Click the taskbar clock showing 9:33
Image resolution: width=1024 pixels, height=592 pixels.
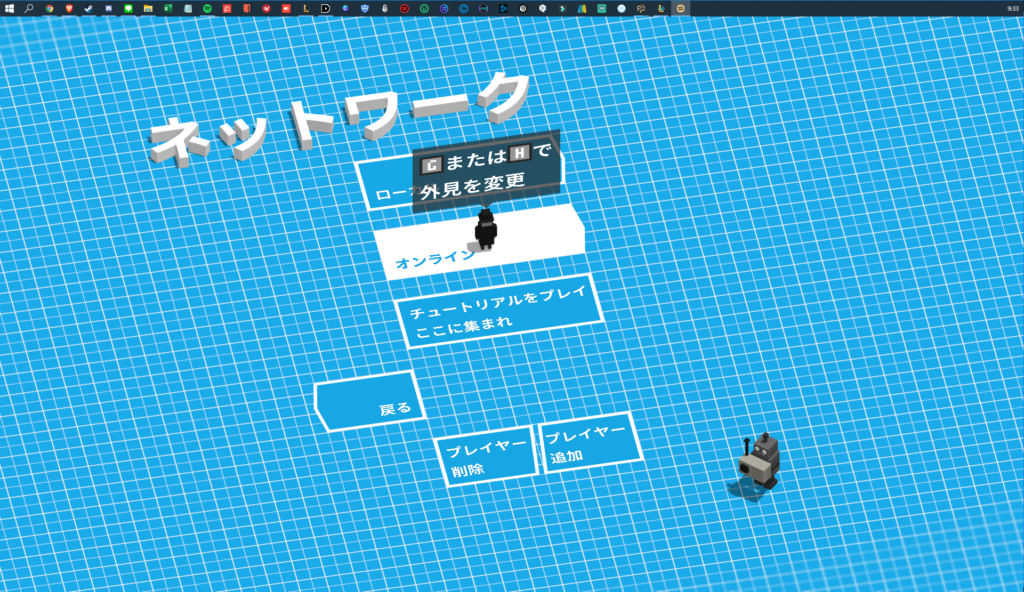(1013, 7)
